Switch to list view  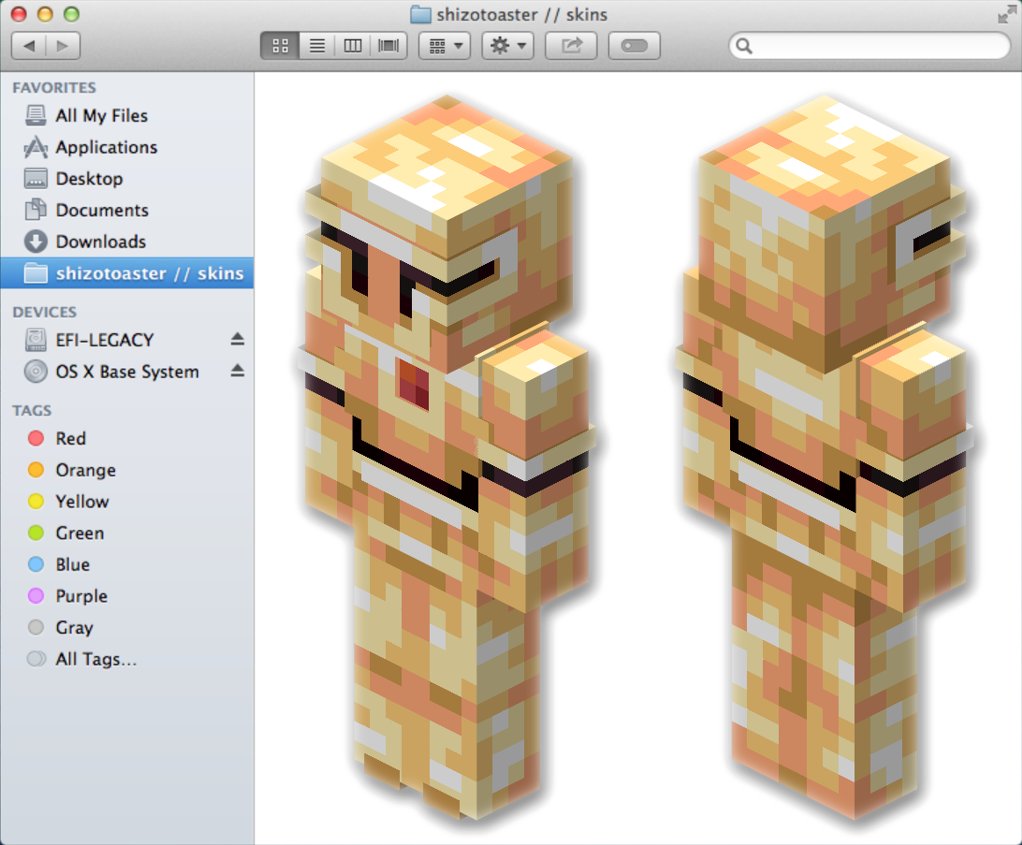click(x=317, y=46)
